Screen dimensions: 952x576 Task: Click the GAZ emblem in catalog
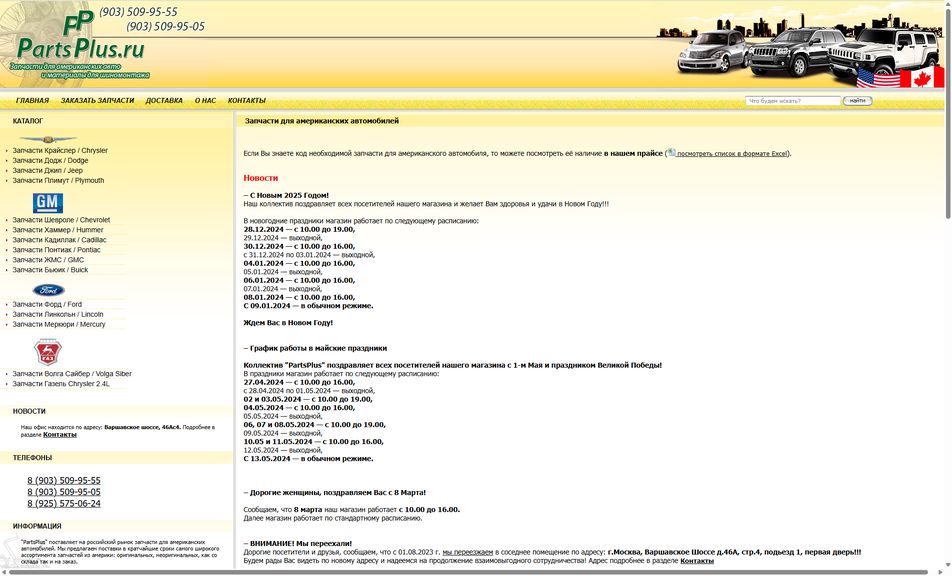47,353
